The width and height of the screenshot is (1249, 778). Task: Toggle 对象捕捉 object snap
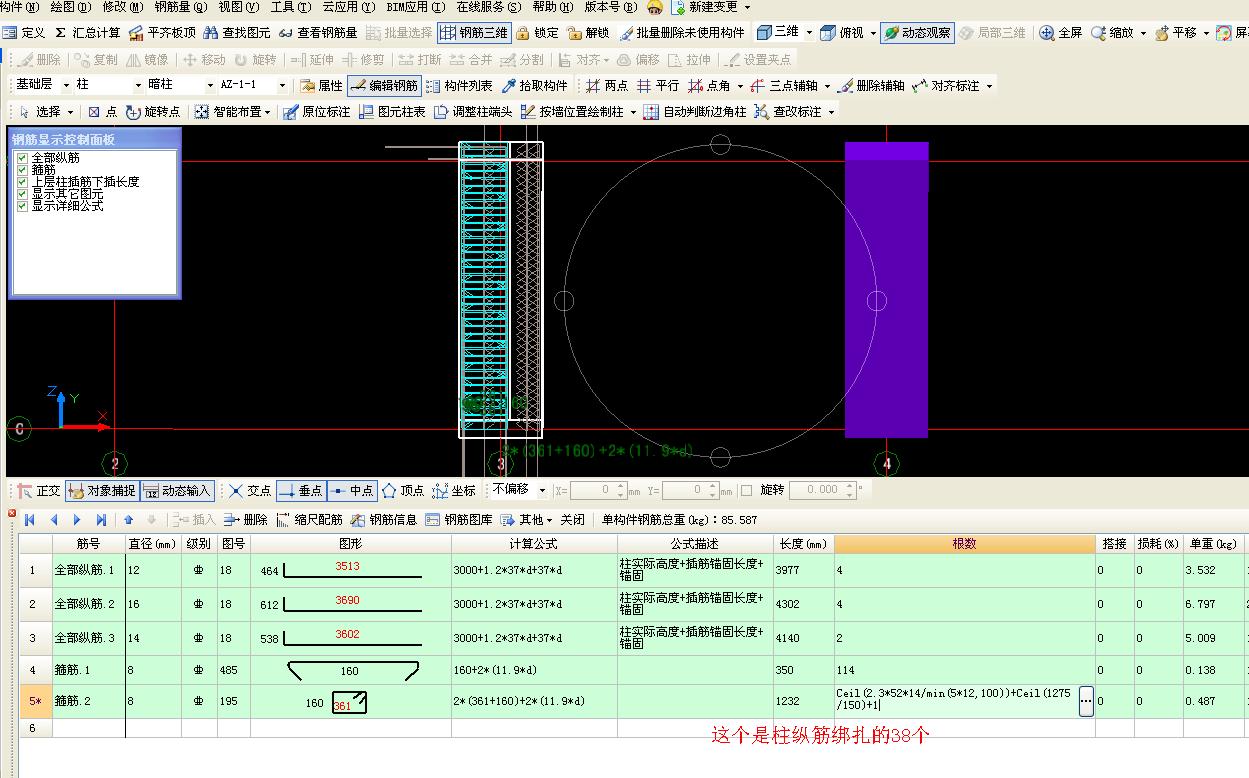[x=101, y=491]
